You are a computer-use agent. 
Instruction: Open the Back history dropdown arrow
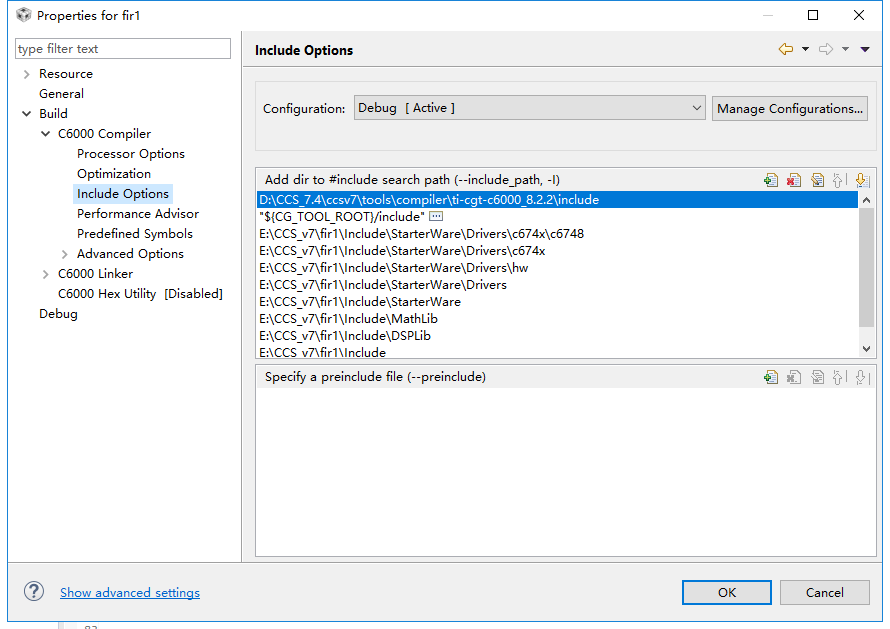click(805, 49)
